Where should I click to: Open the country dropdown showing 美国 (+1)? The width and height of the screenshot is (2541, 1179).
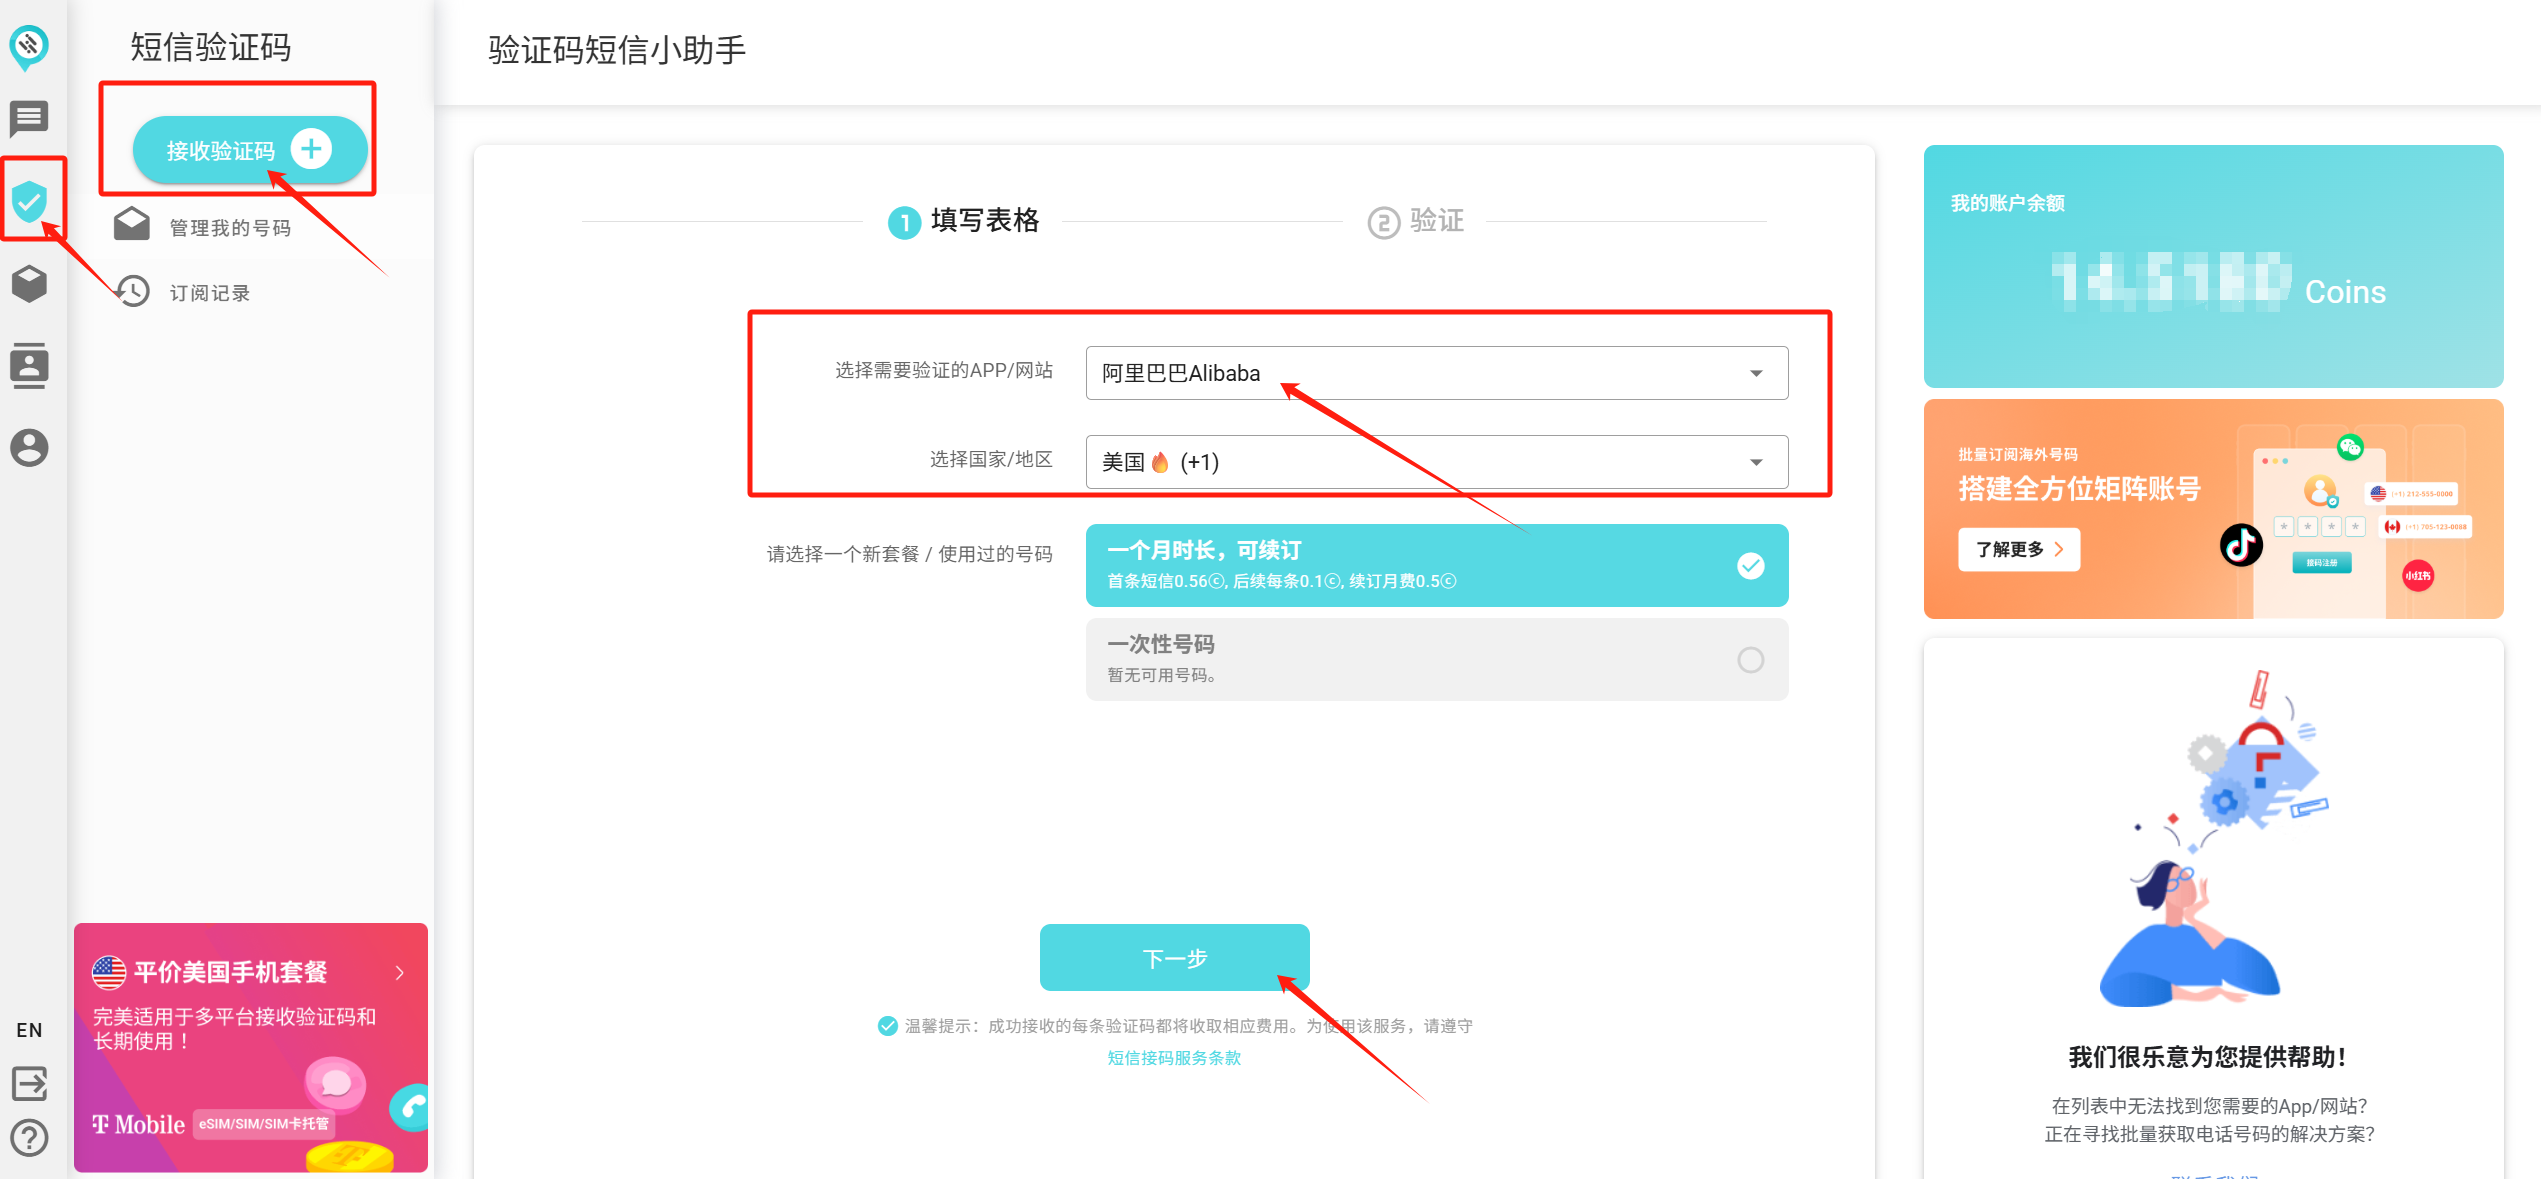(x=1436, y=462)
